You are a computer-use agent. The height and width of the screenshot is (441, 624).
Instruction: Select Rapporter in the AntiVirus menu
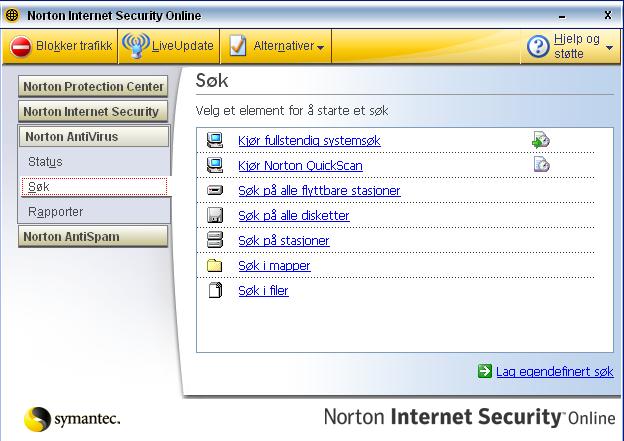pyautogui.click(x=56, y=212)
